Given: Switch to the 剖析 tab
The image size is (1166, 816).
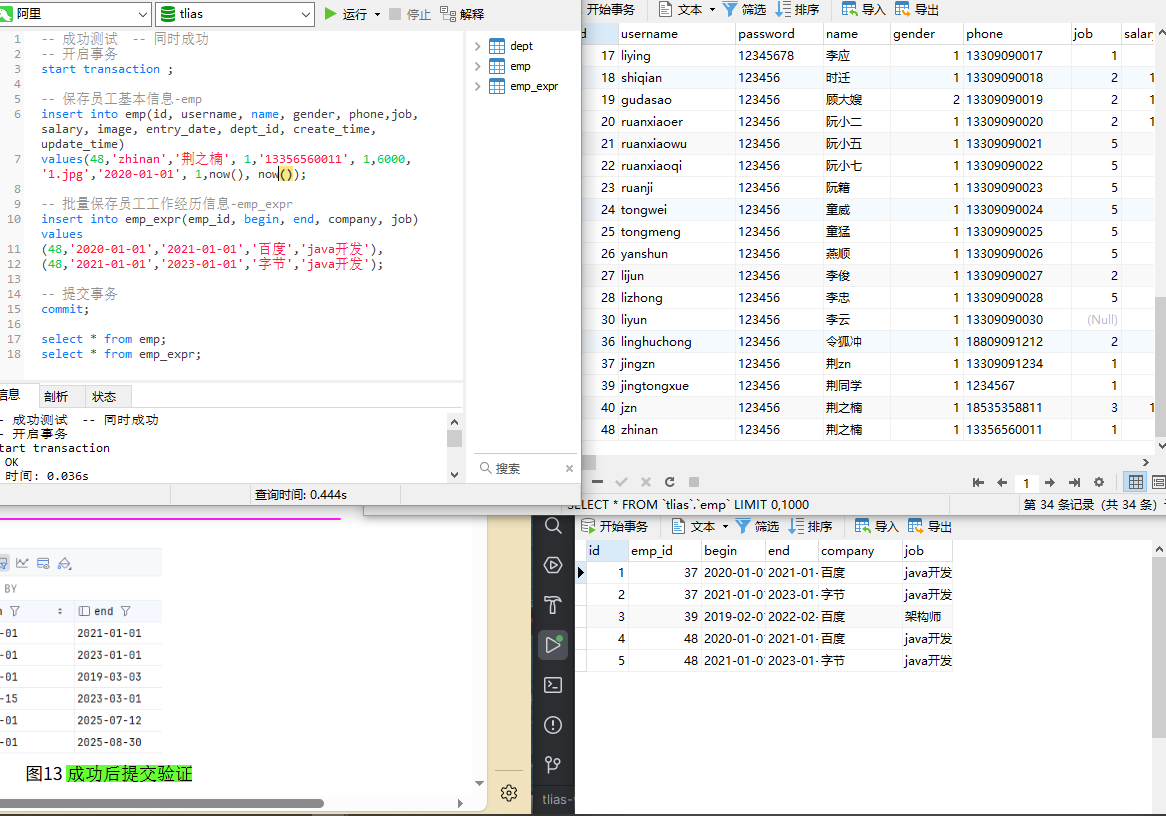Looking at the screenshot, I should point(56,396).
